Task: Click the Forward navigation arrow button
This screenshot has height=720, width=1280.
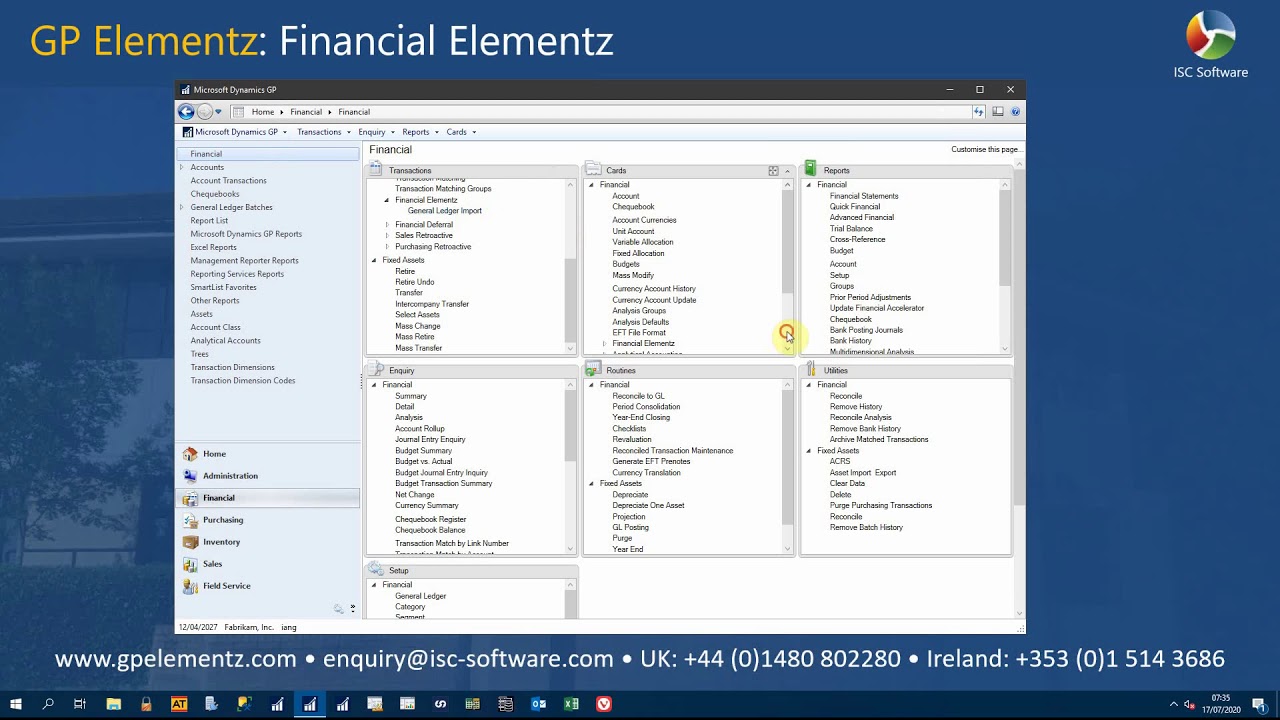Action: [204, 112]
